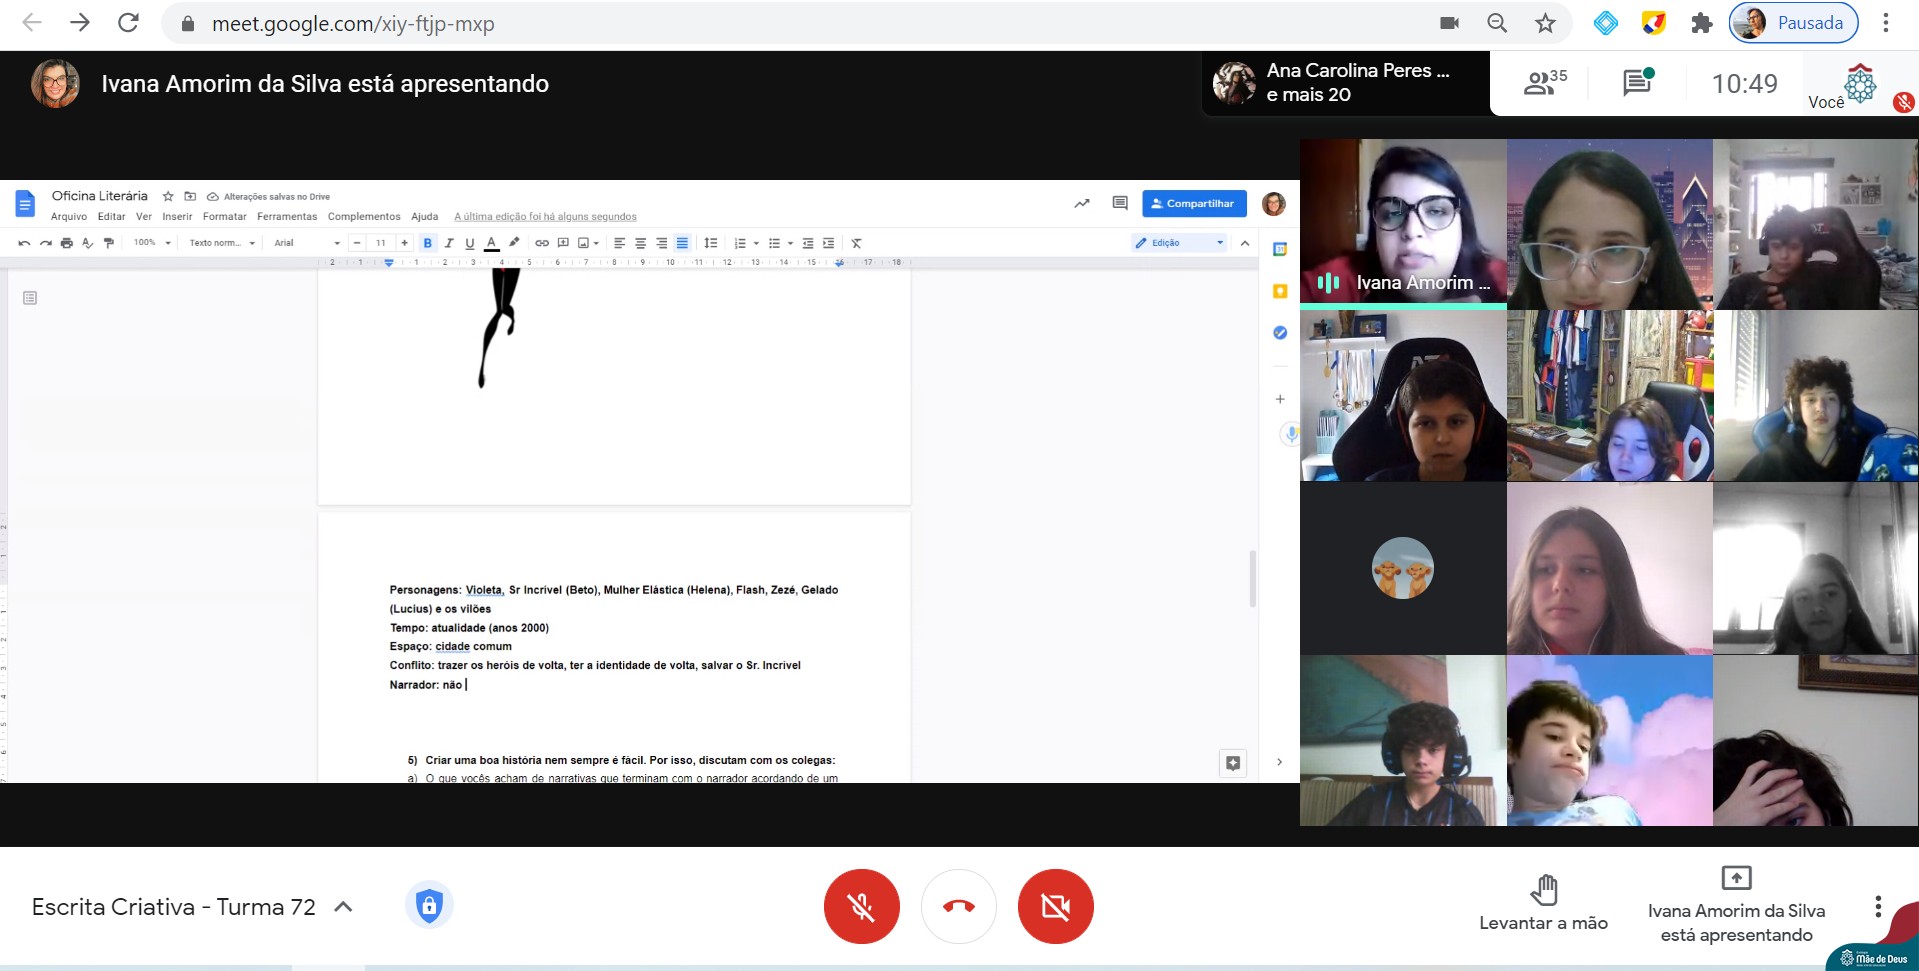This screenshot has width=1919, height=971.
Task: Click the blue shield host controls icon
Action: [x=429, y=906]
